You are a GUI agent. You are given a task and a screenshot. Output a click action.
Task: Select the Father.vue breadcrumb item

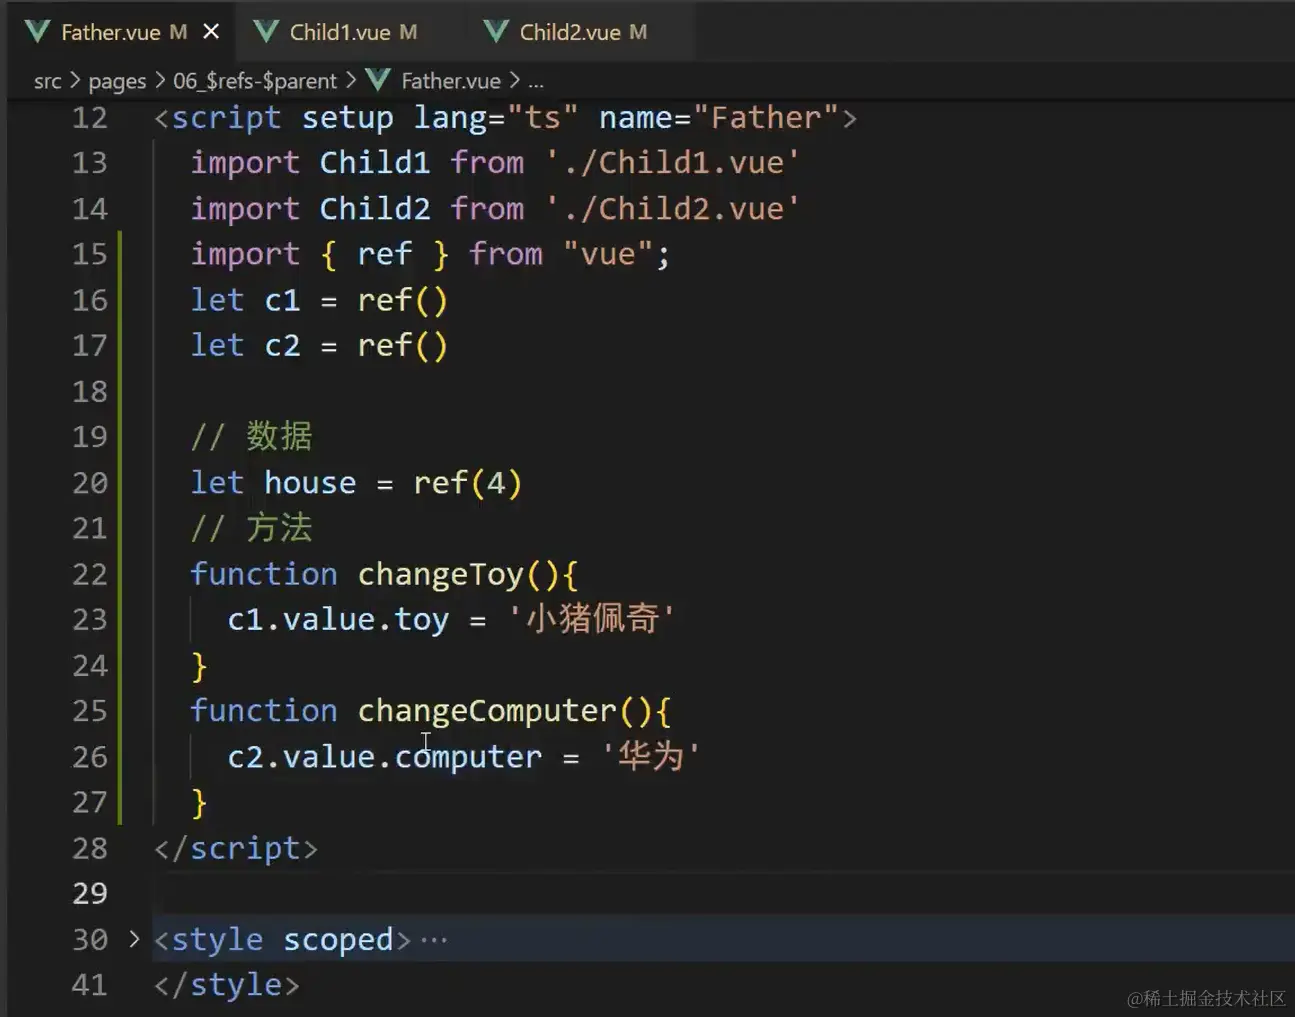(x=450, y=81)
